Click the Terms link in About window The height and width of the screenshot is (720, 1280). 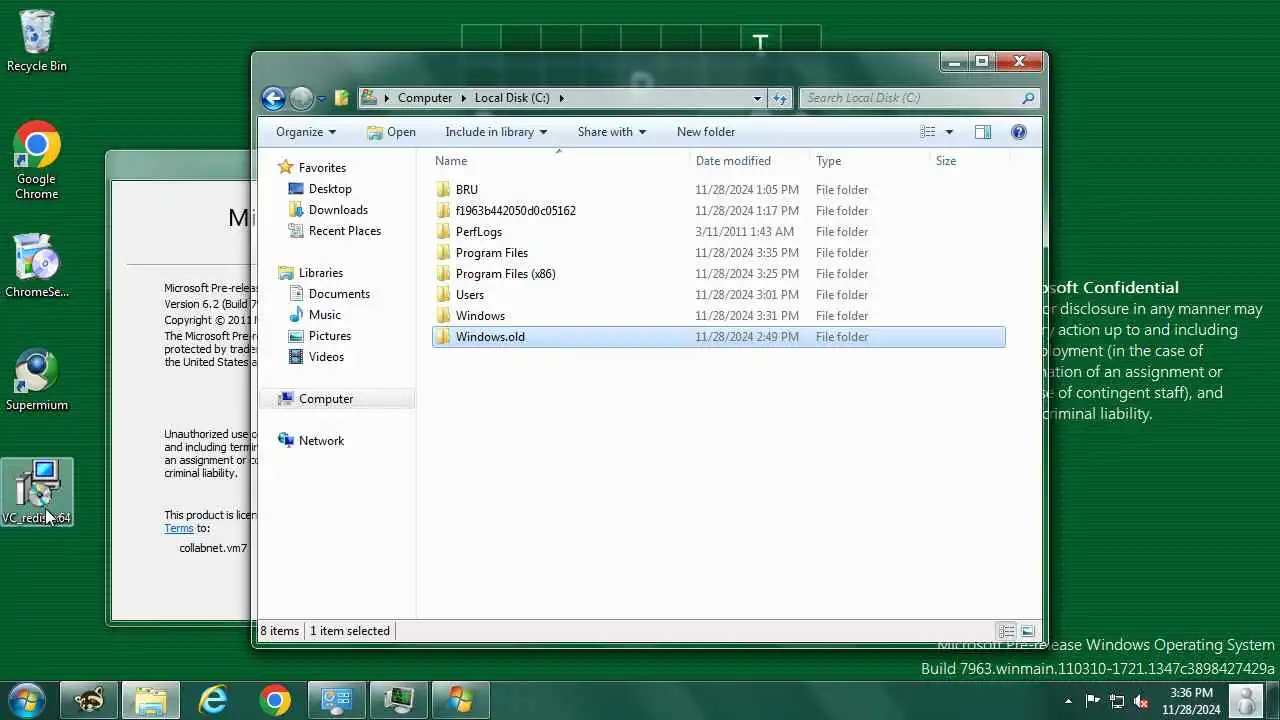[179, 528]
